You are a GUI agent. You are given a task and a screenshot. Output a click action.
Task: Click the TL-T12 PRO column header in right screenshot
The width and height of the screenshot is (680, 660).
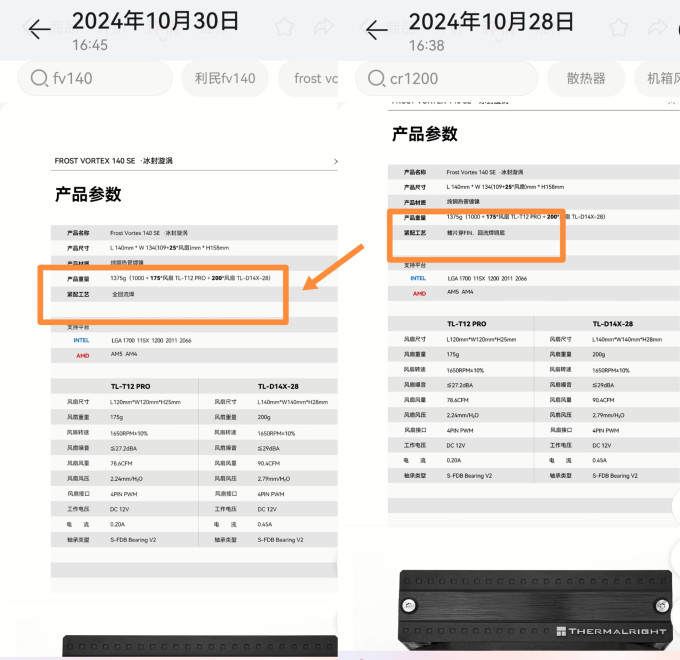tap(467, 324)
